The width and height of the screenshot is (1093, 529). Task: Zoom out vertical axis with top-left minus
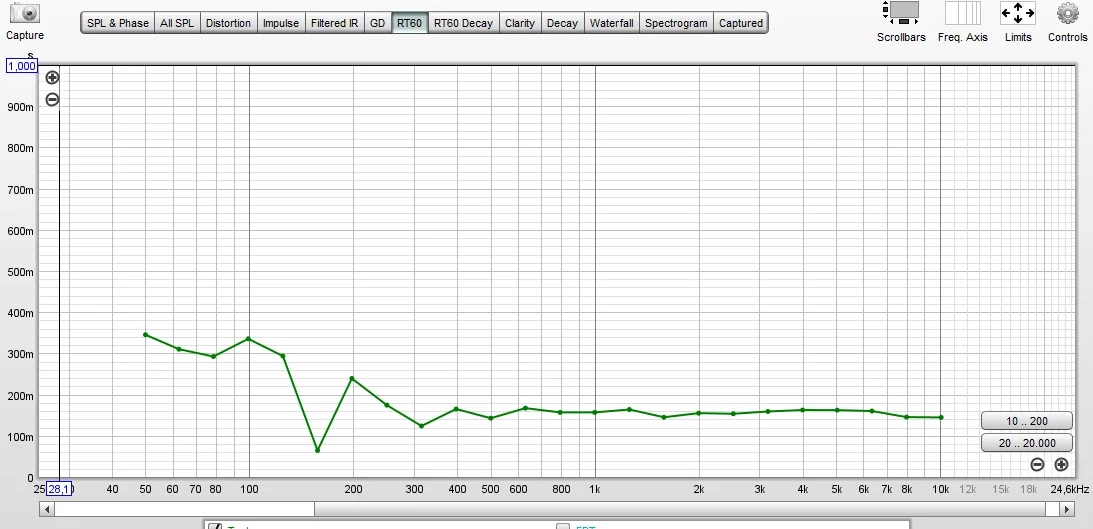(x=52, y=100)
